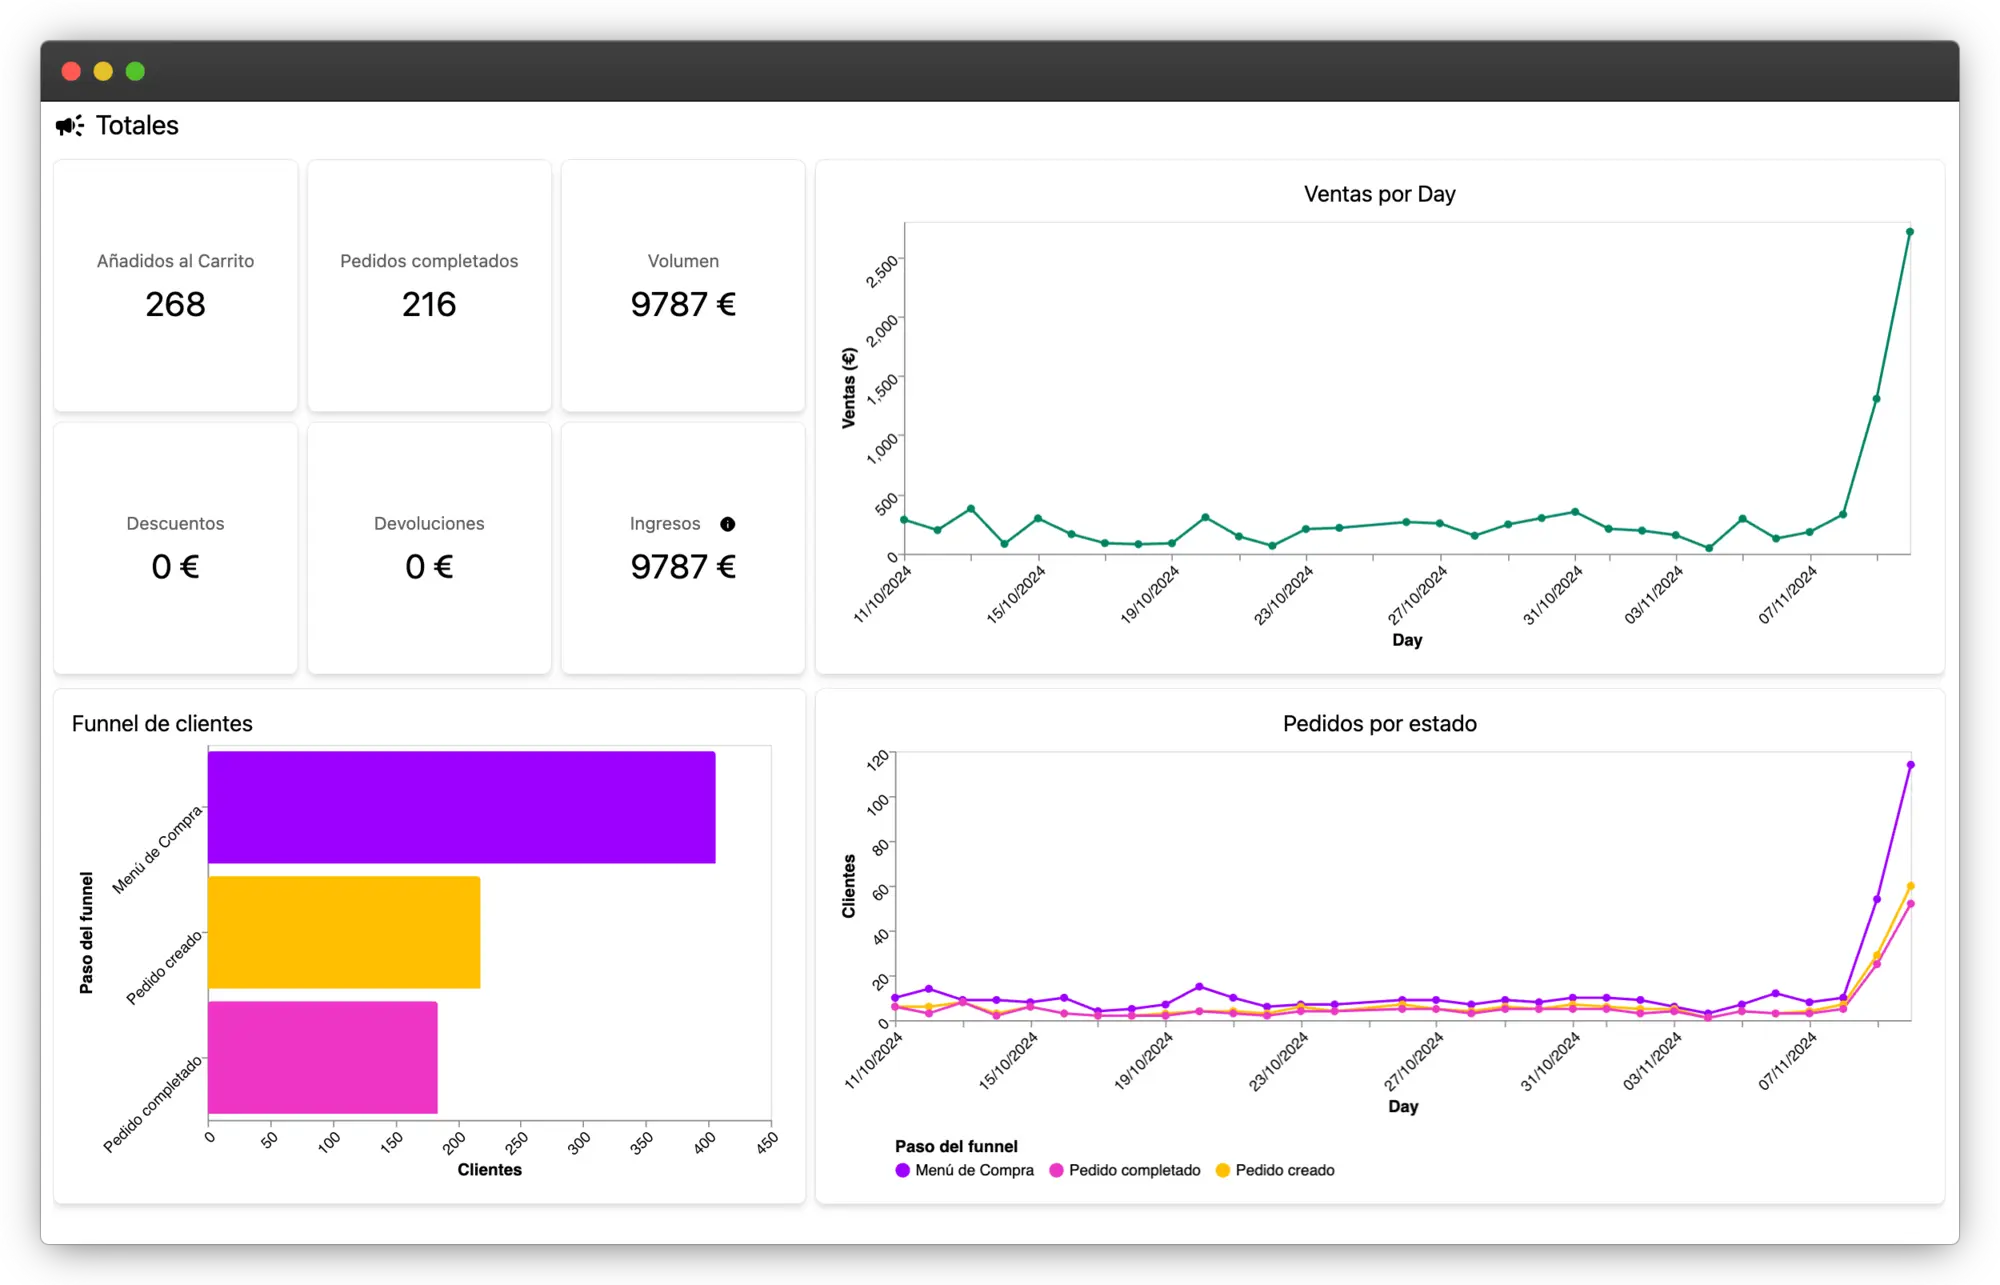
Task: Toggle Pedido creado series visibility
Action: click(1286, 1169)
